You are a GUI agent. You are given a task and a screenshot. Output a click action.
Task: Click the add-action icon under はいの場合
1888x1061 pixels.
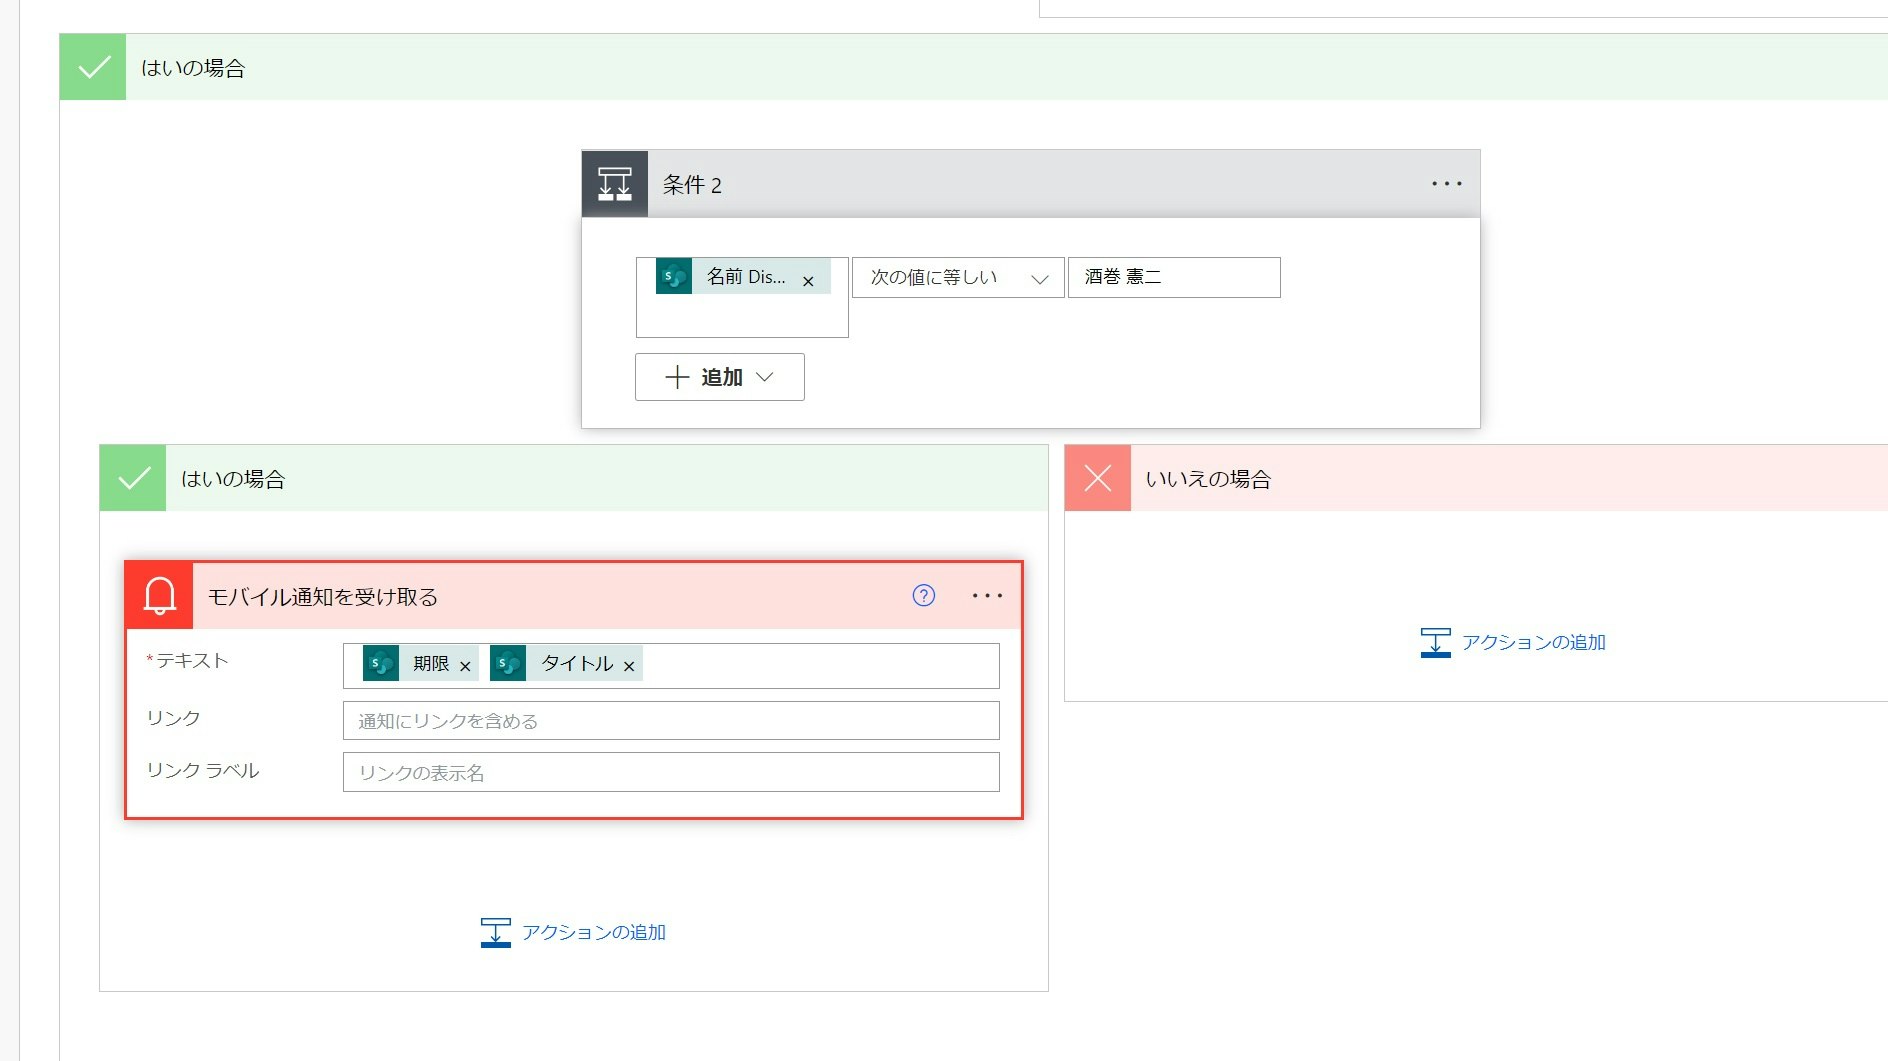(x=495, y=933)
